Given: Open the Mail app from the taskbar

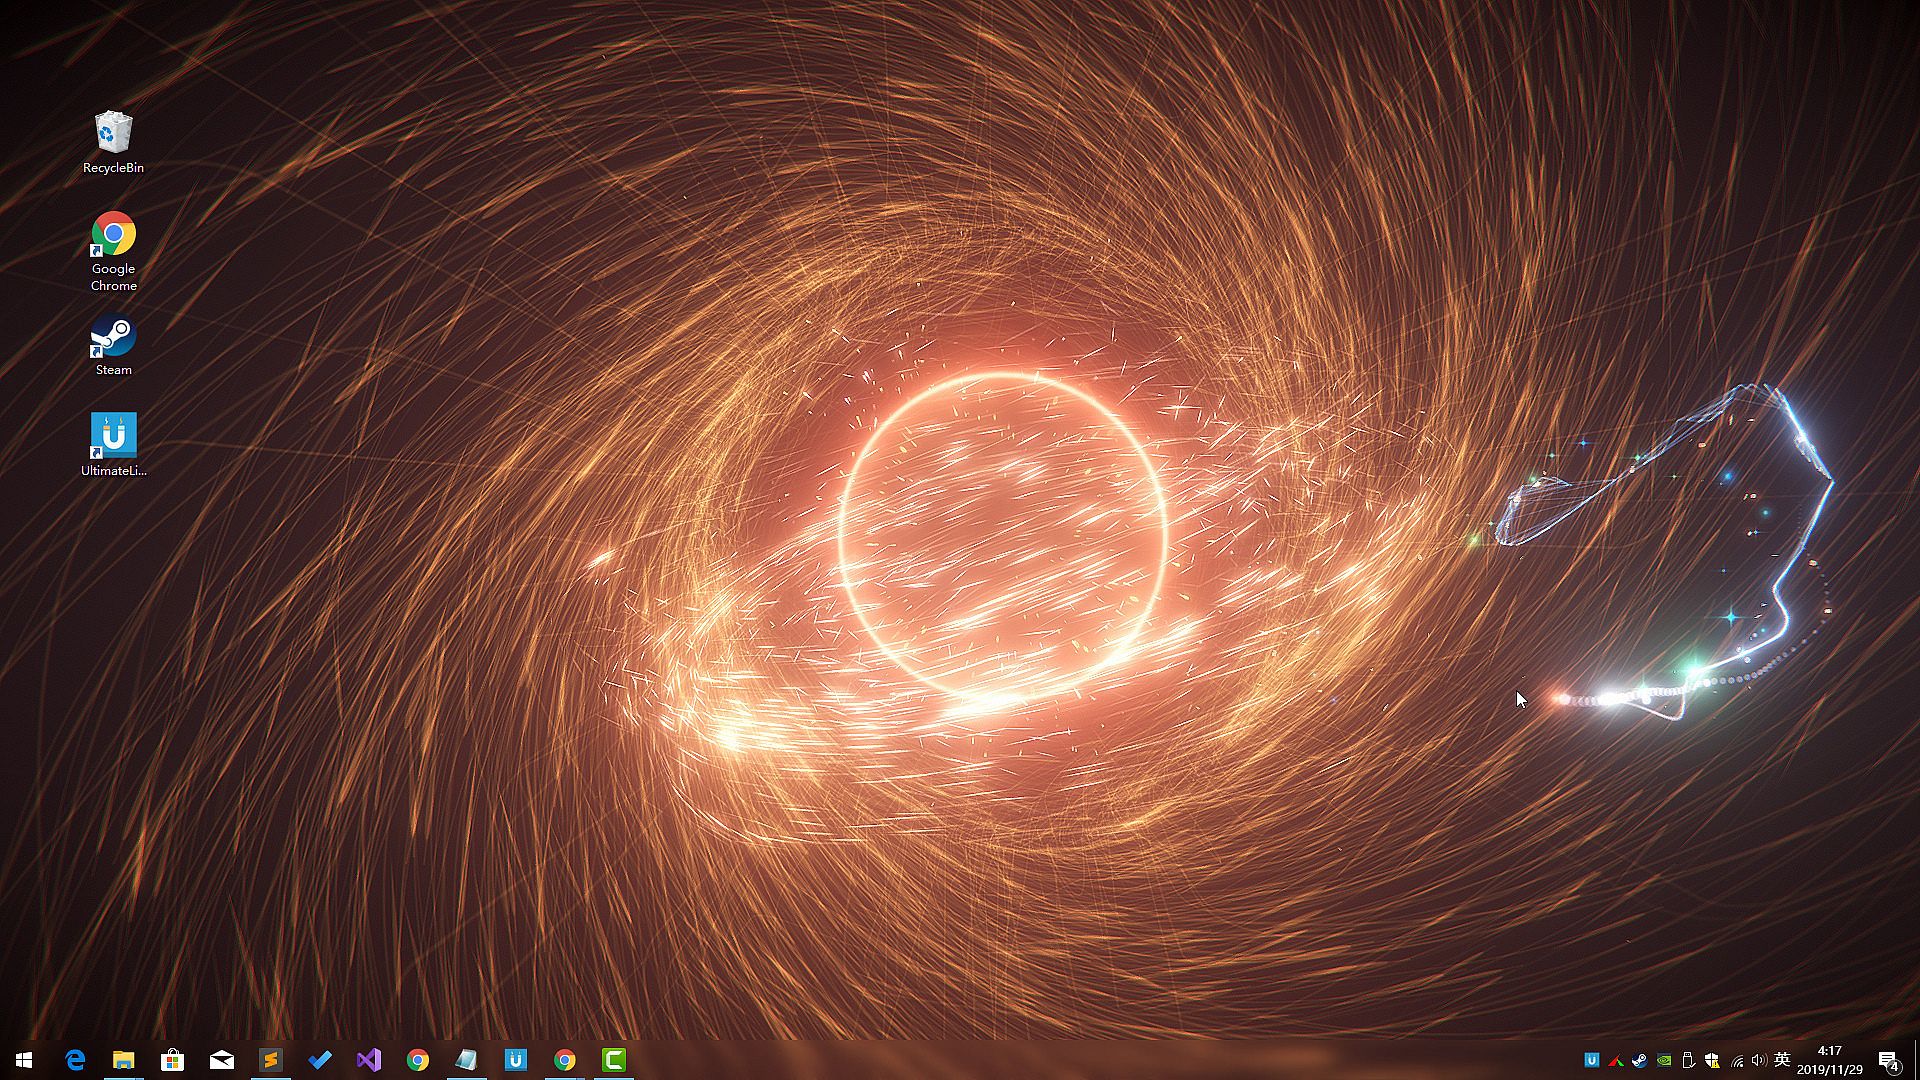Looking at the screenshot, I should tap(221, 1060).
